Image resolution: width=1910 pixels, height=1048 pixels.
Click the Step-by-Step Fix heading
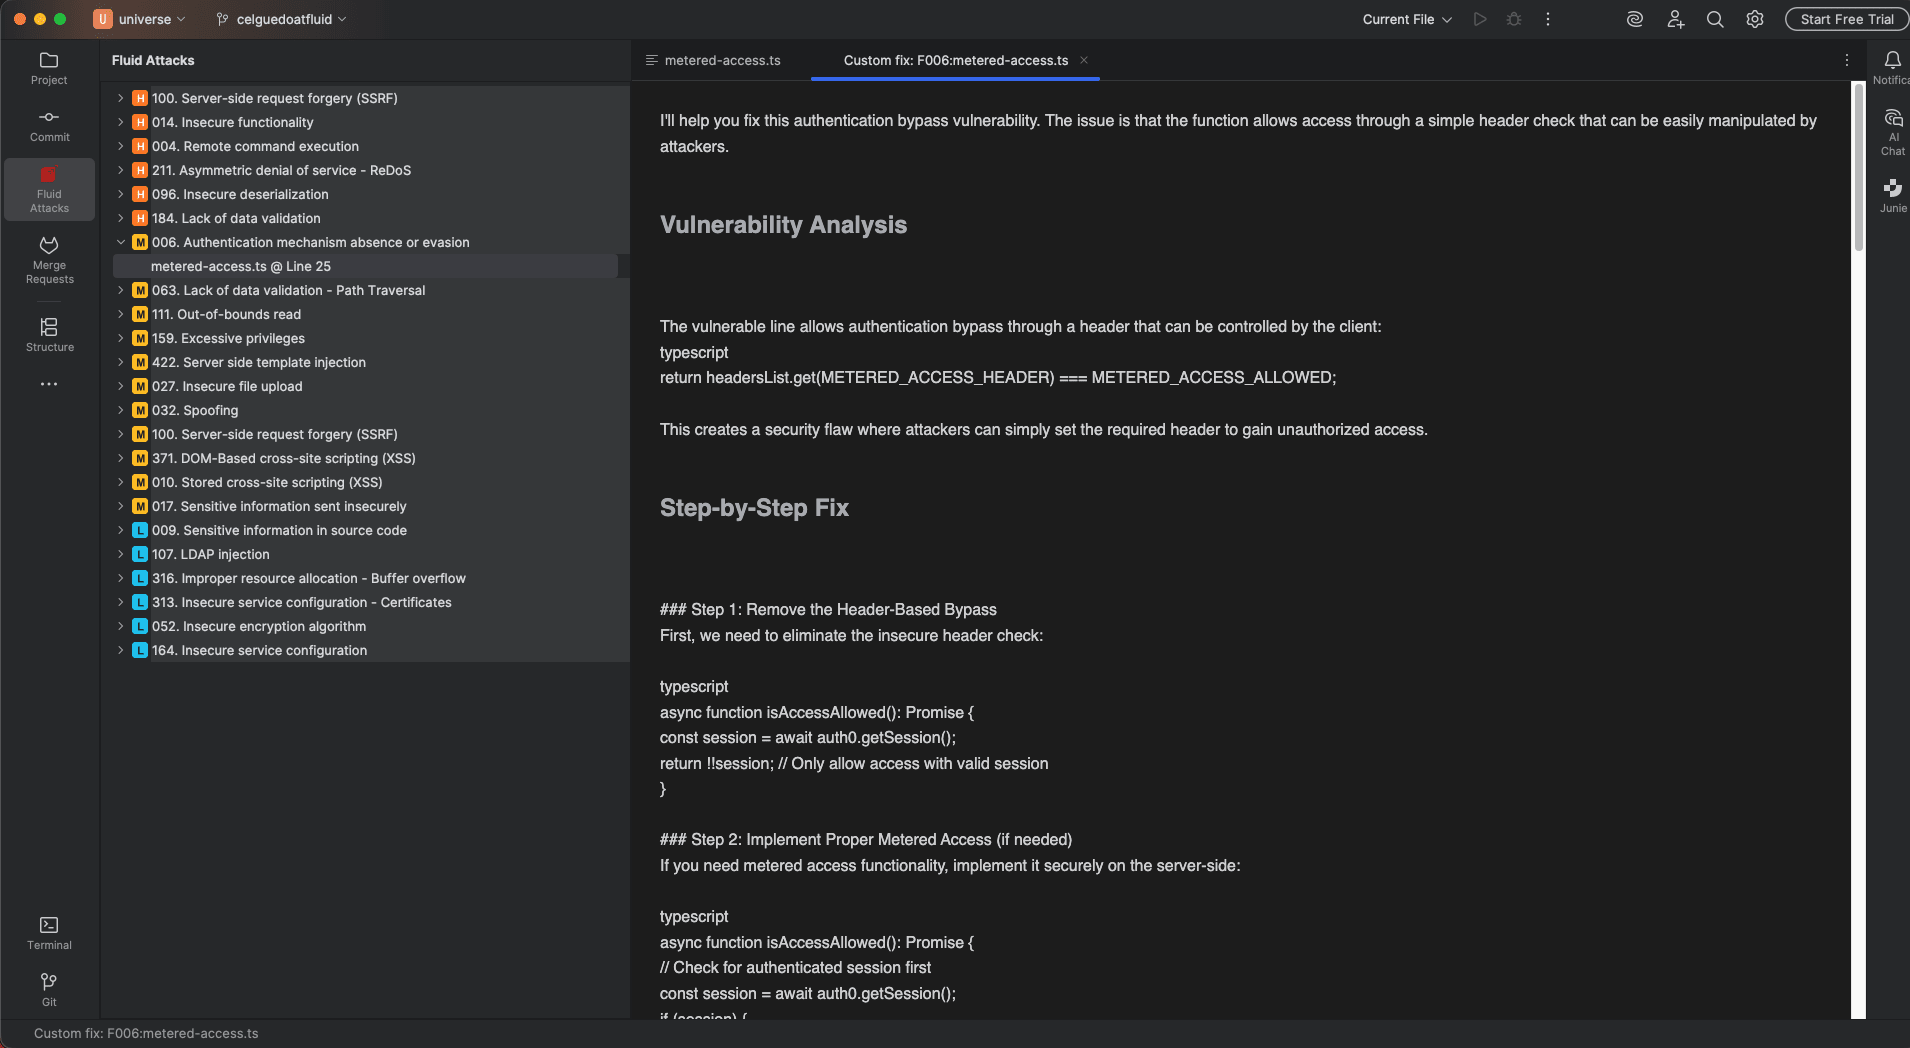pos(754,508)
